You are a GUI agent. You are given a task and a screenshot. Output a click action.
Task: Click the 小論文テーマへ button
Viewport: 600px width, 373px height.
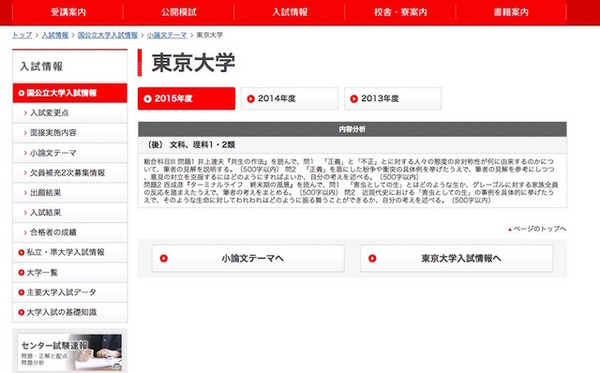point(248,259)
